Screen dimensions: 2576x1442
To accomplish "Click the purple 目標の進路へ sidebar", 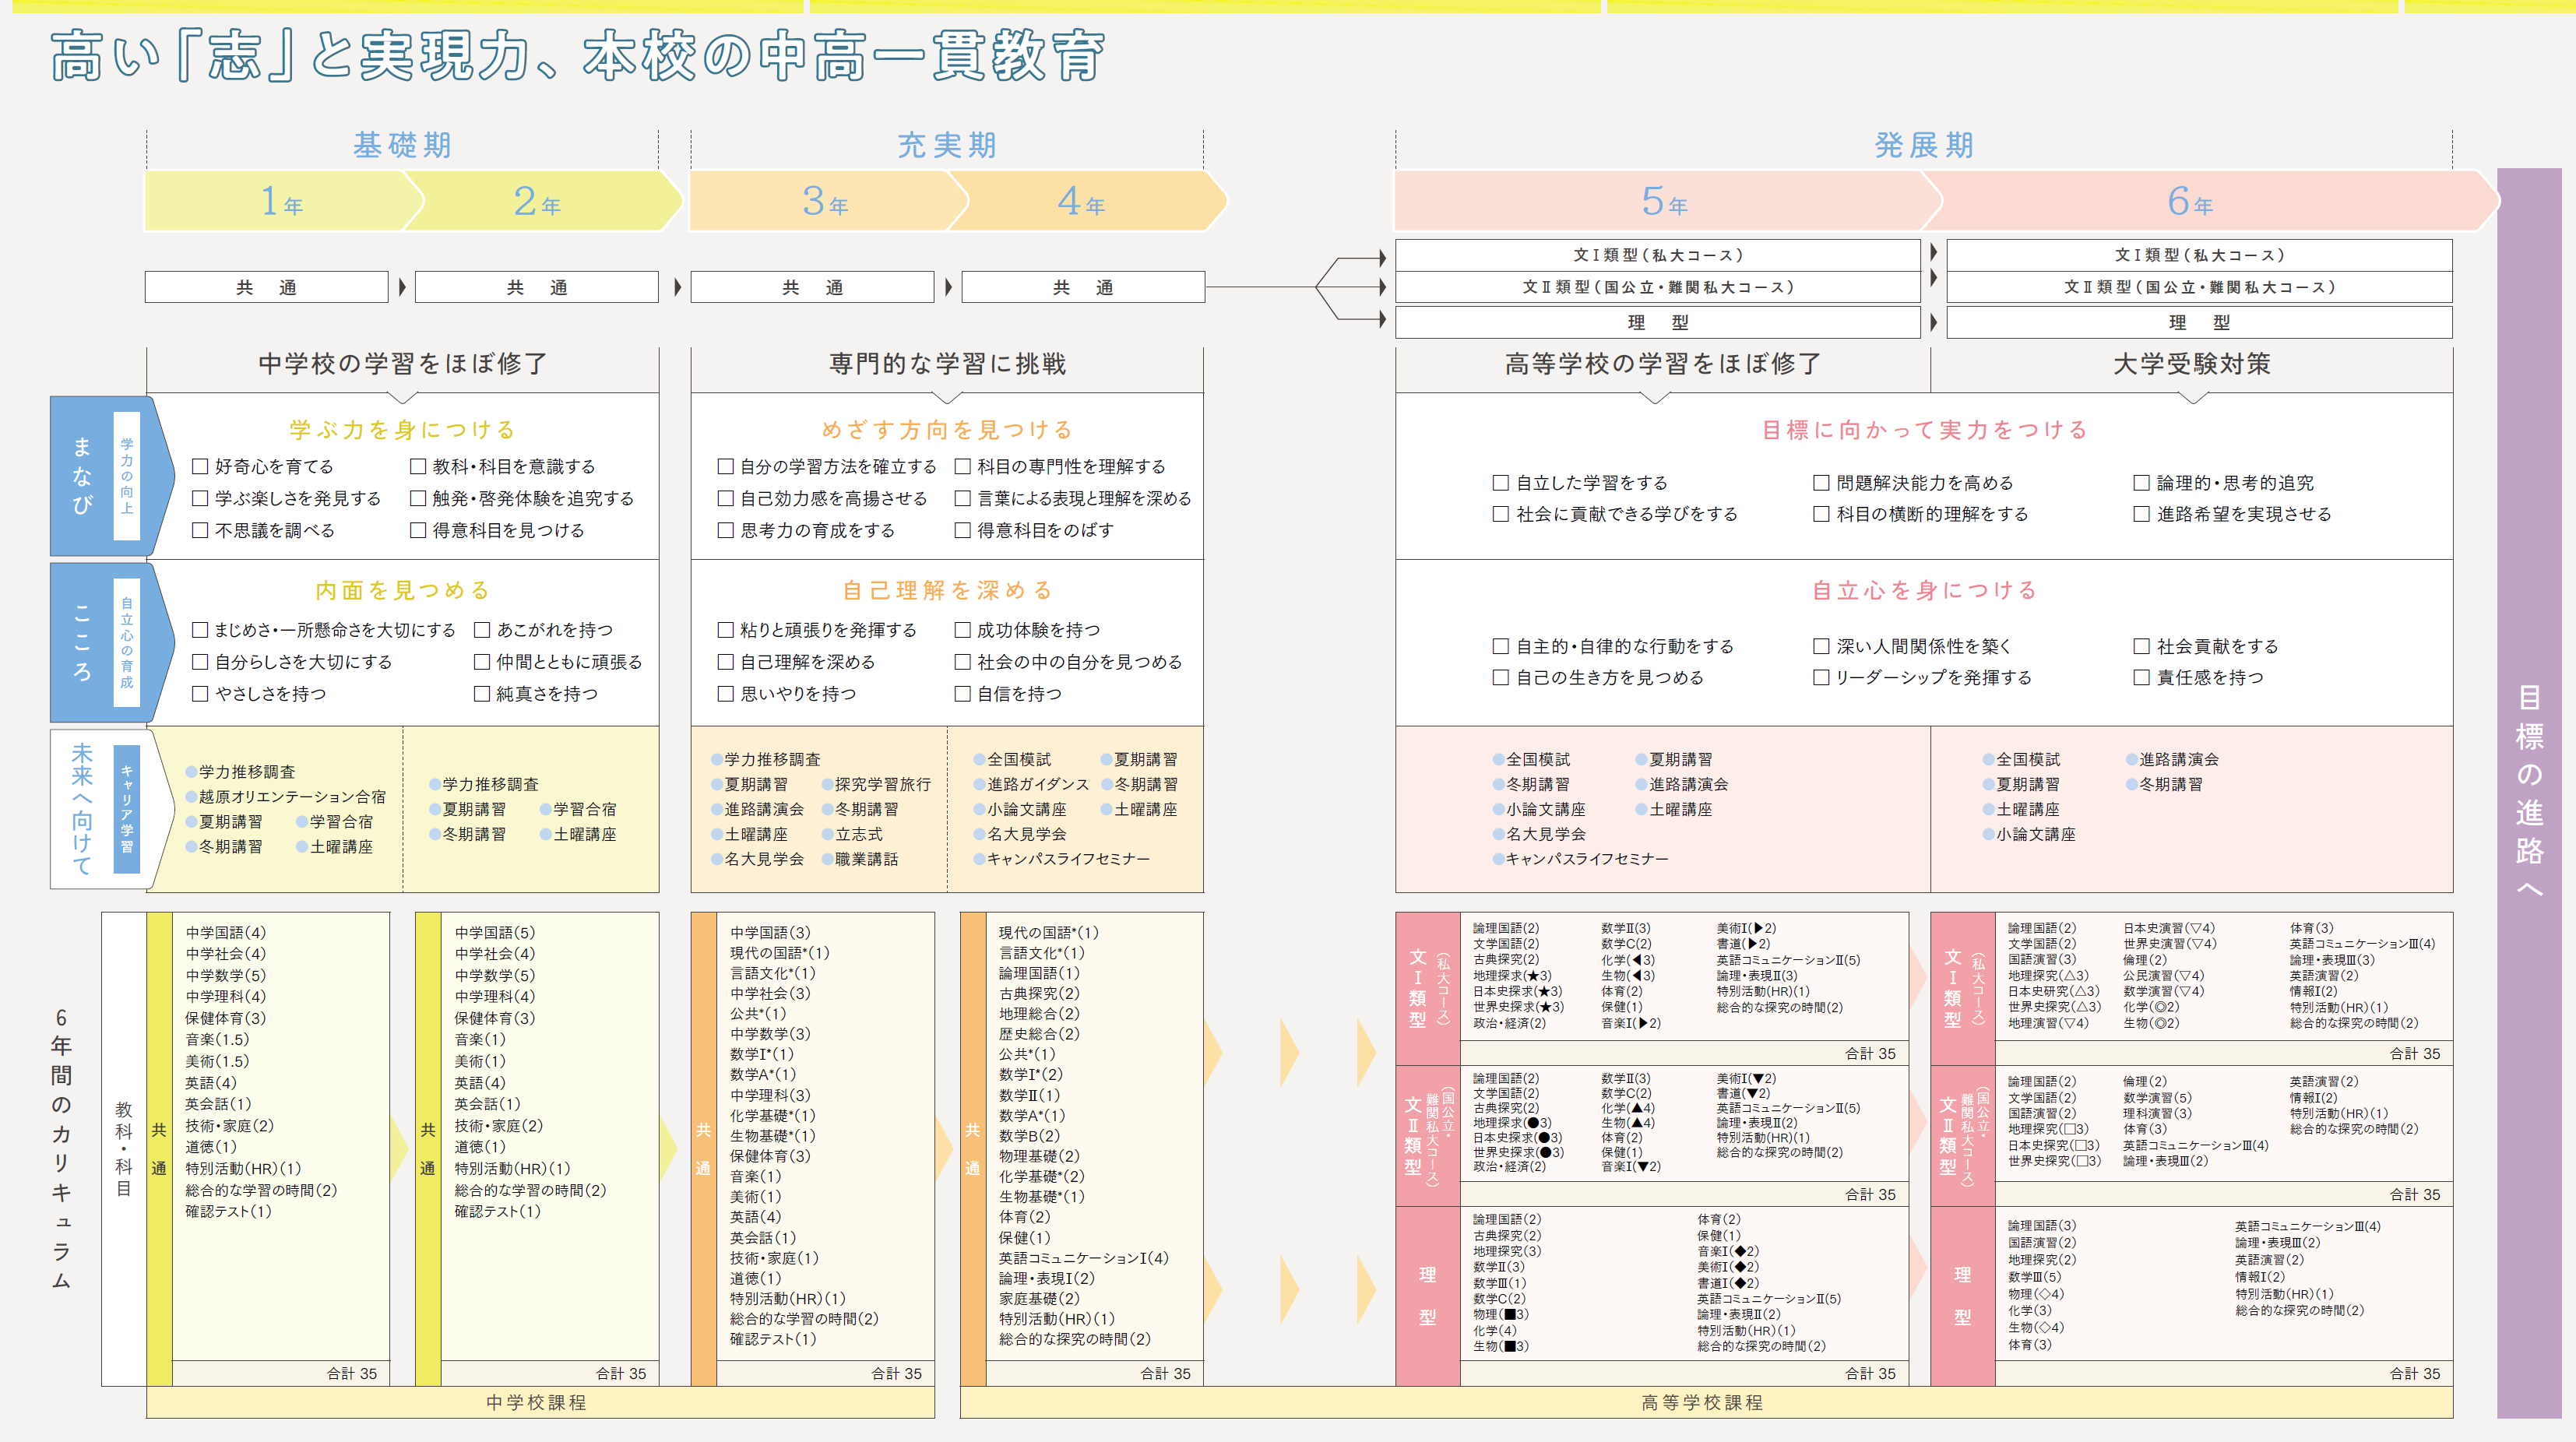I will click(2530, 792).
